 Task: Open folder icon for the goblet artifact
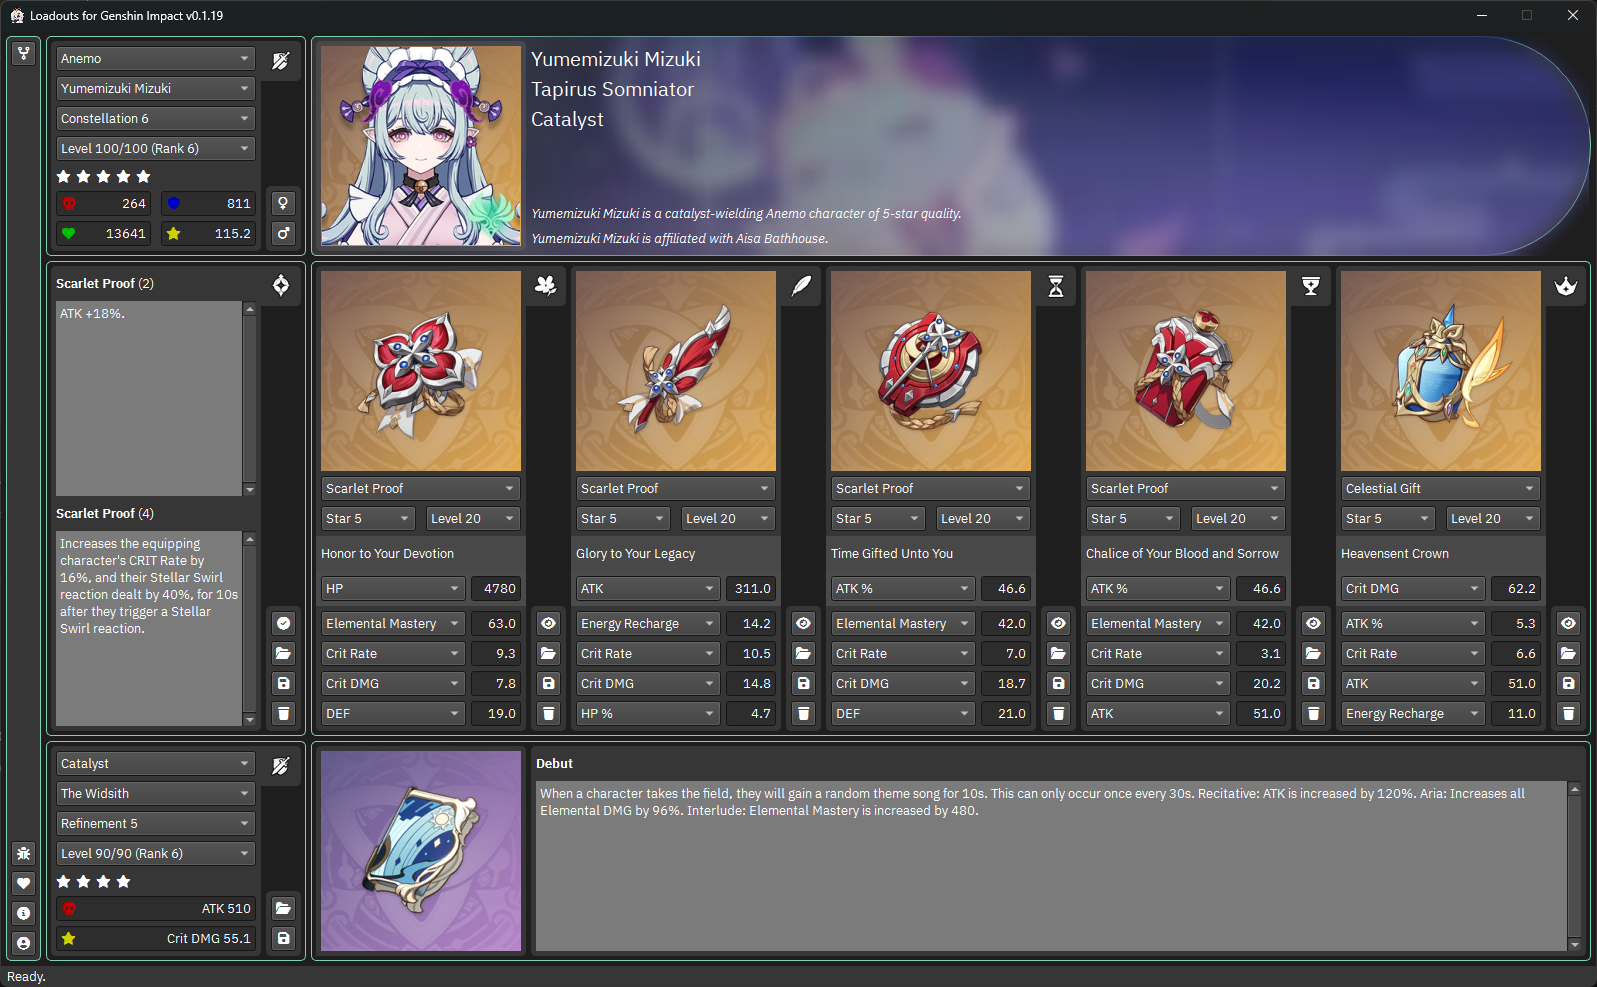pyautogui.click(x=1314, y=653)
